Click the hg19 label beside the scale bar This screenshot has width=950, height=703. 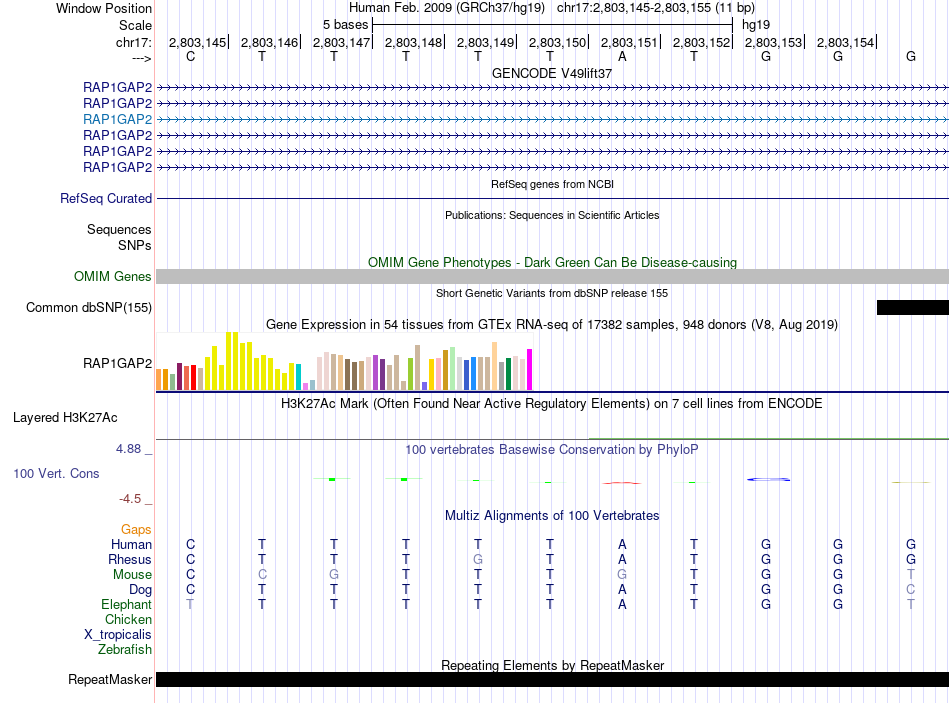pyautogui.click(x=756, y=25)
